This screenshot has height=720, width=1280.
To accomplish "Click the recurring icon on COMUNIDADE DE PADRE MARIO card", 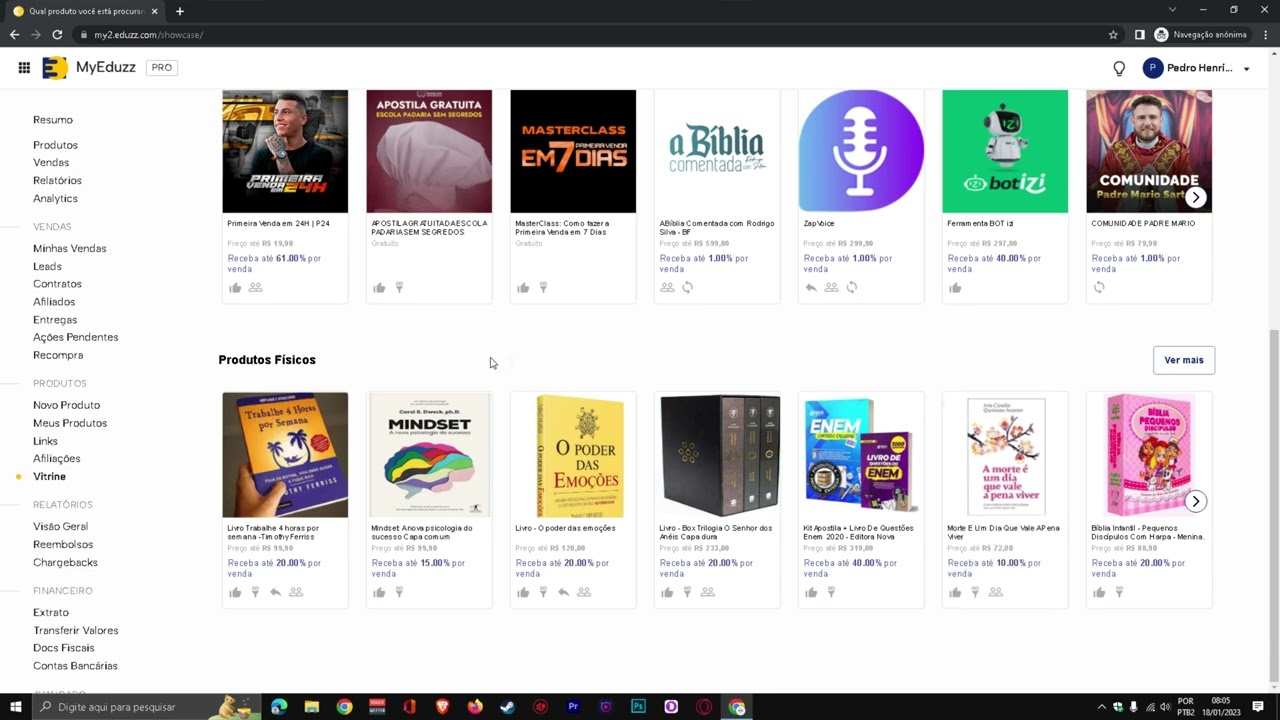I will [x=1099, y=288].
